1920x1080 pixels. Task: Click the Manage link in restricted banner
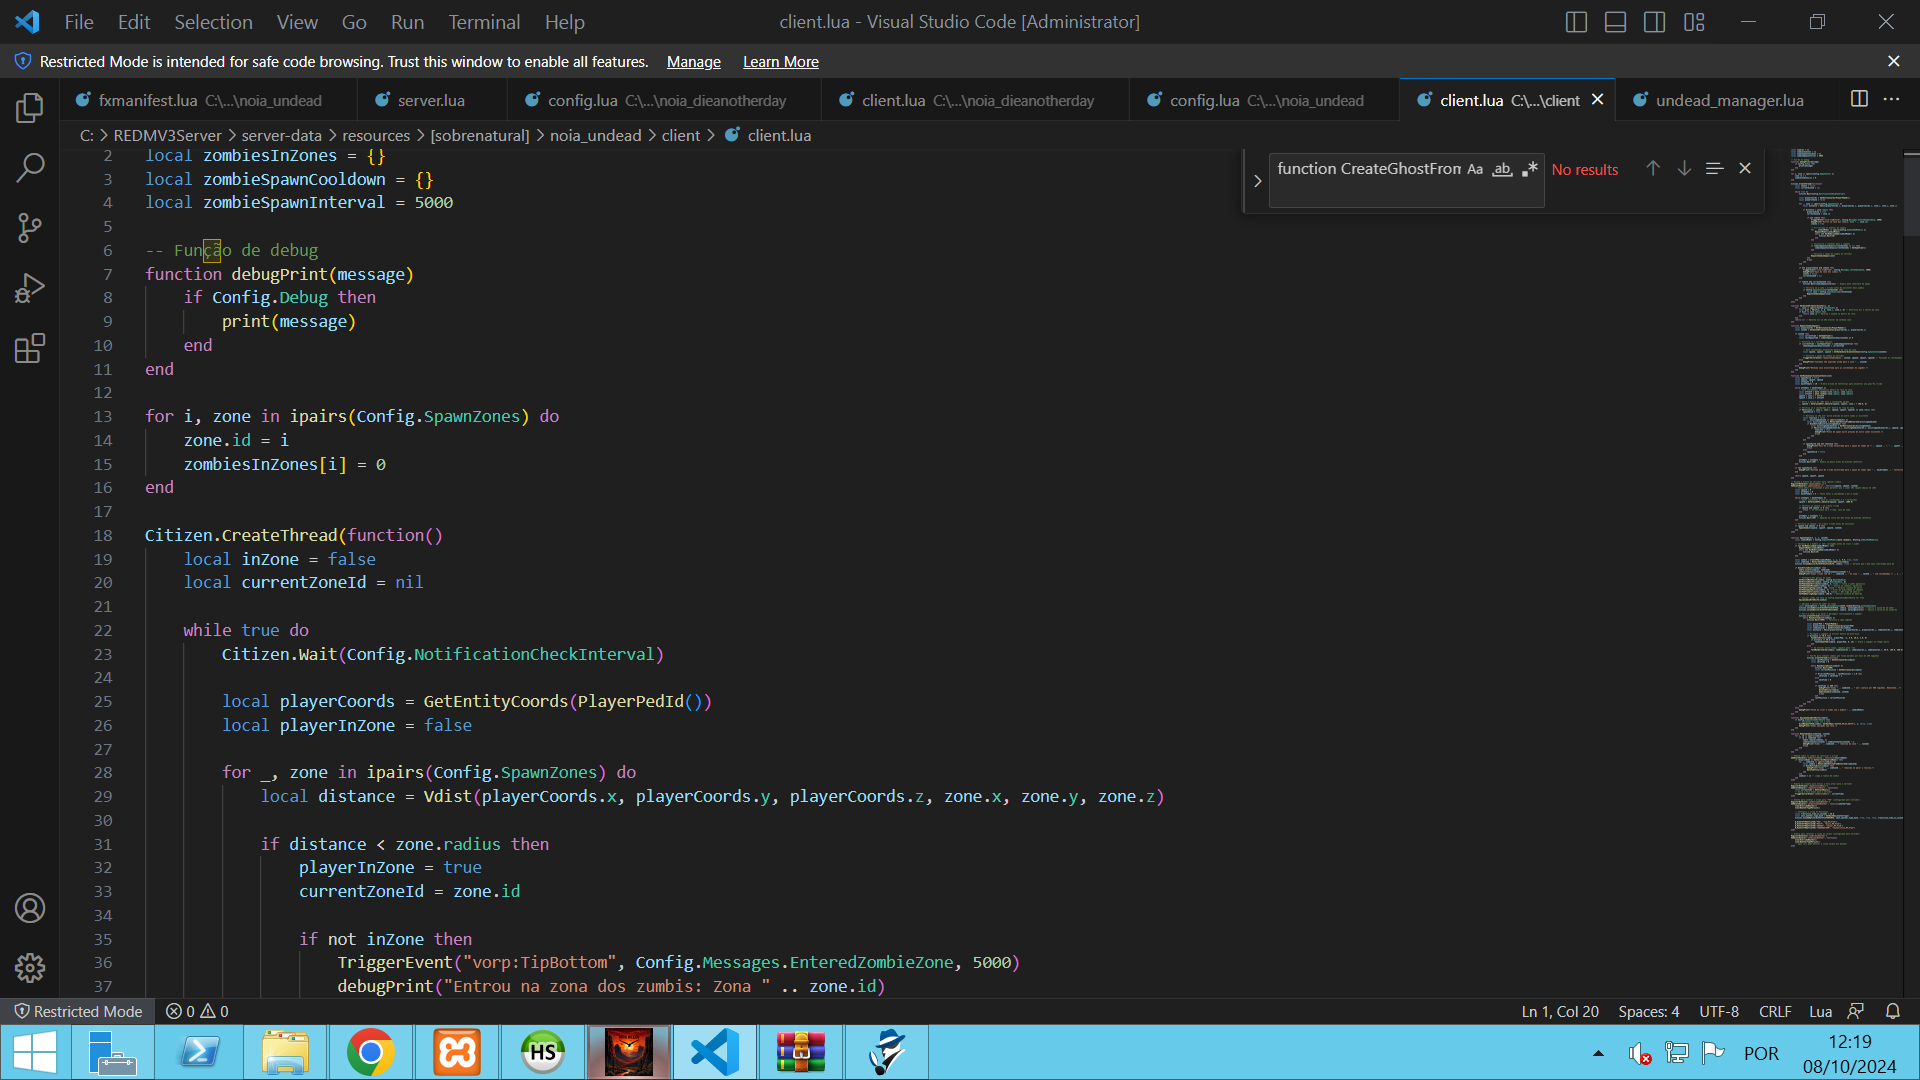[693, 62]
